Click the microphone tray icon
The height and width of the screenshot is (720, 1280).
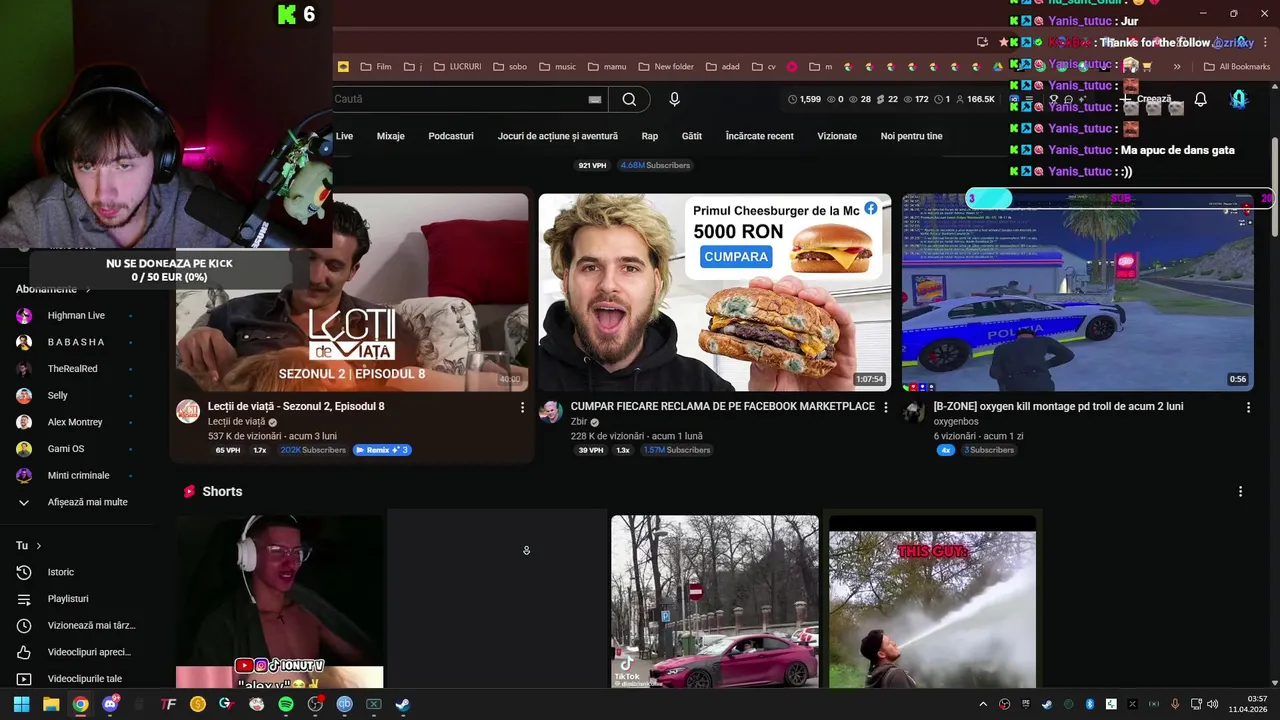[1175, 704]
